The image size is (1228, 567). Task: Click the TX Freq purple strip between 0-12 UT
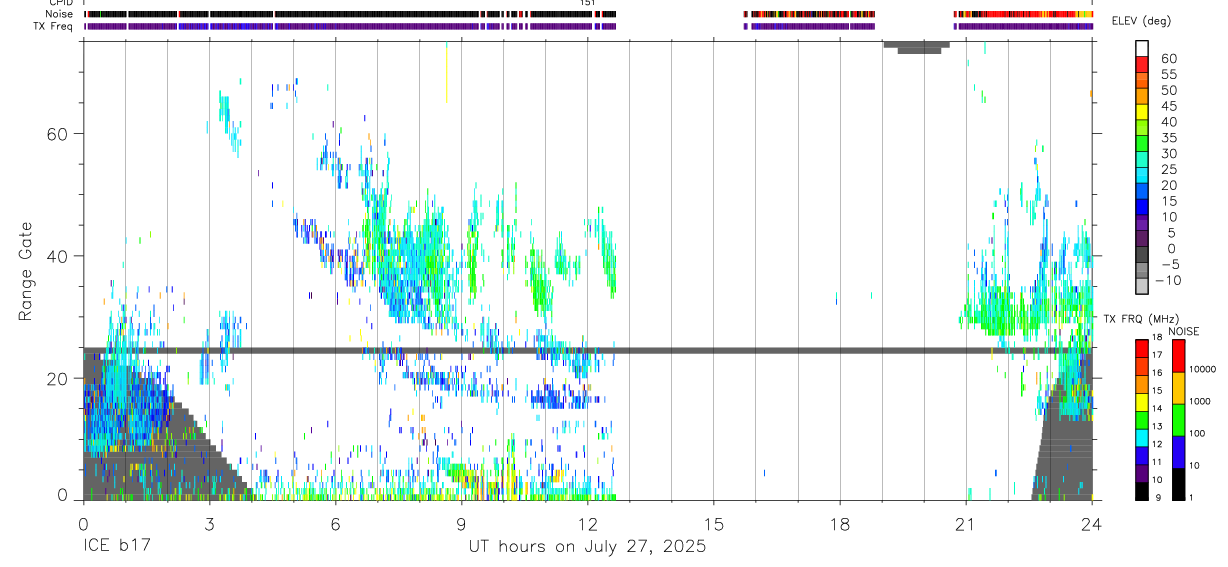click(x=350, y=26)
